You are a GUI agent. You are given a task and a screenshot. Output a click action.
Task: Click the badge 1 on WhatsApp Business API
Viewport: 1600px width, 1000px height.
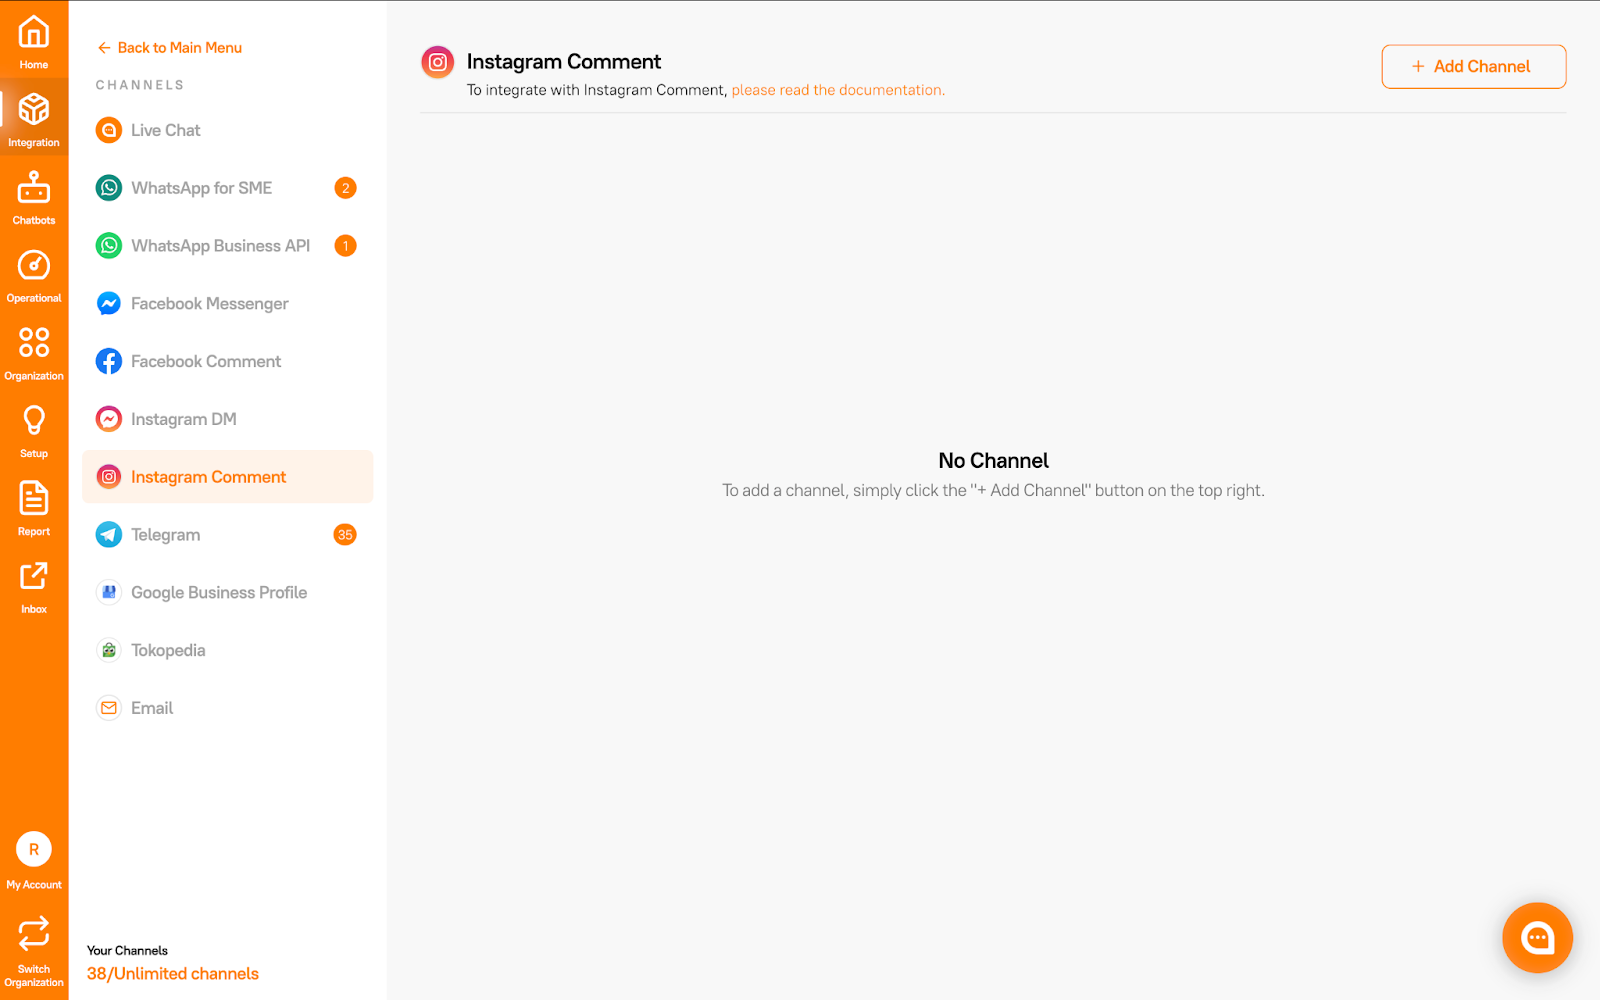[x=345, y=246]
